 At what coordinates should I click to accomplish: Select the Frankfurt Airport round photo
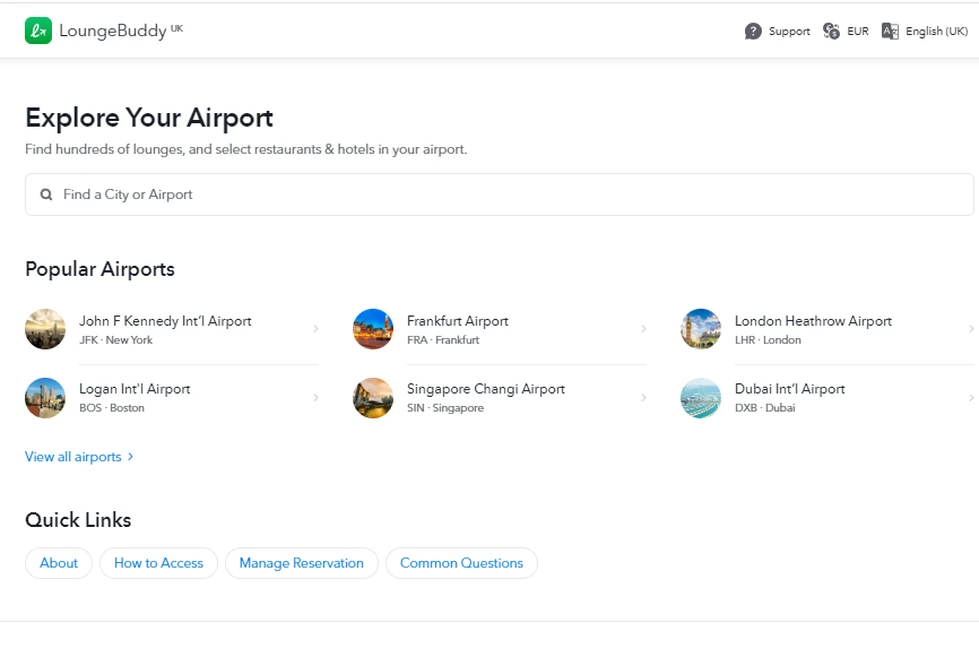pos(373,329)
